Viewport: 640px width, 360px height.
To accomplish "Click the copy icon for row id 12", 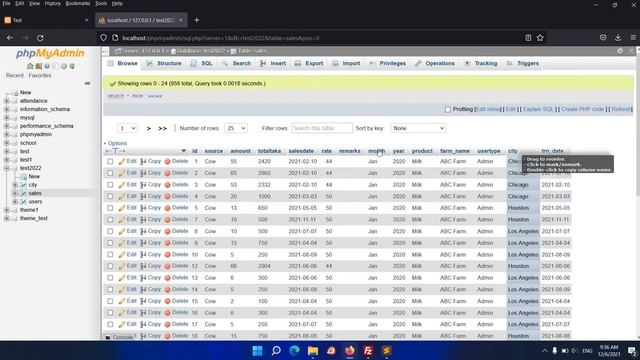I will (x=143, y=266).
